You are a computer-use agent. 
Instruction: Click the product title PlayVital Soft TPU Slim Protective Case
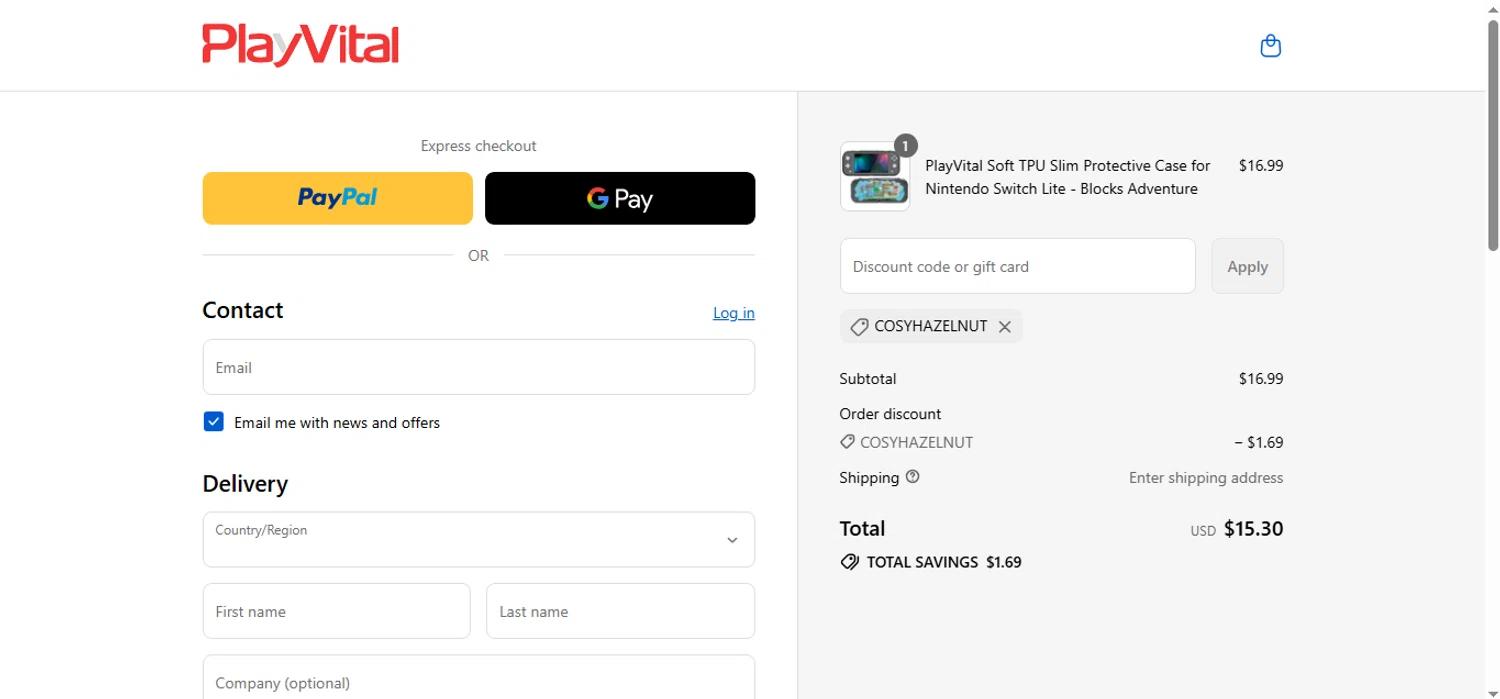point(1068,177)
